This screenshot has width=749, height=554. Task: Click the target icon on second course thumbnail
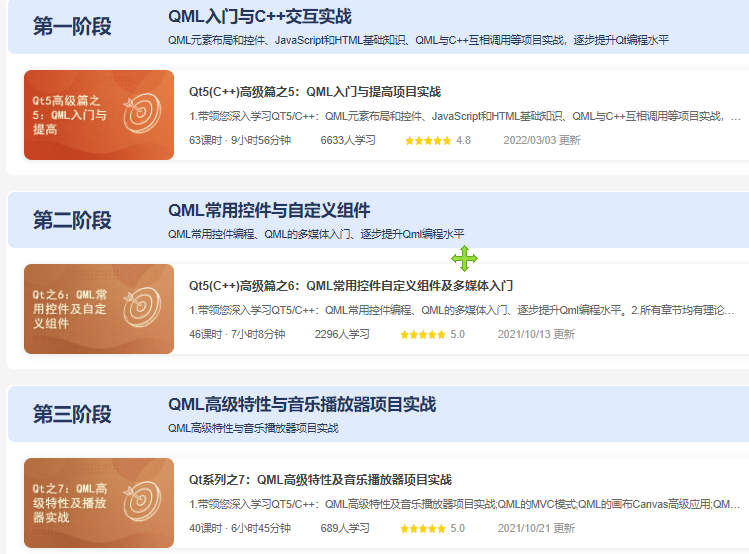139,307
